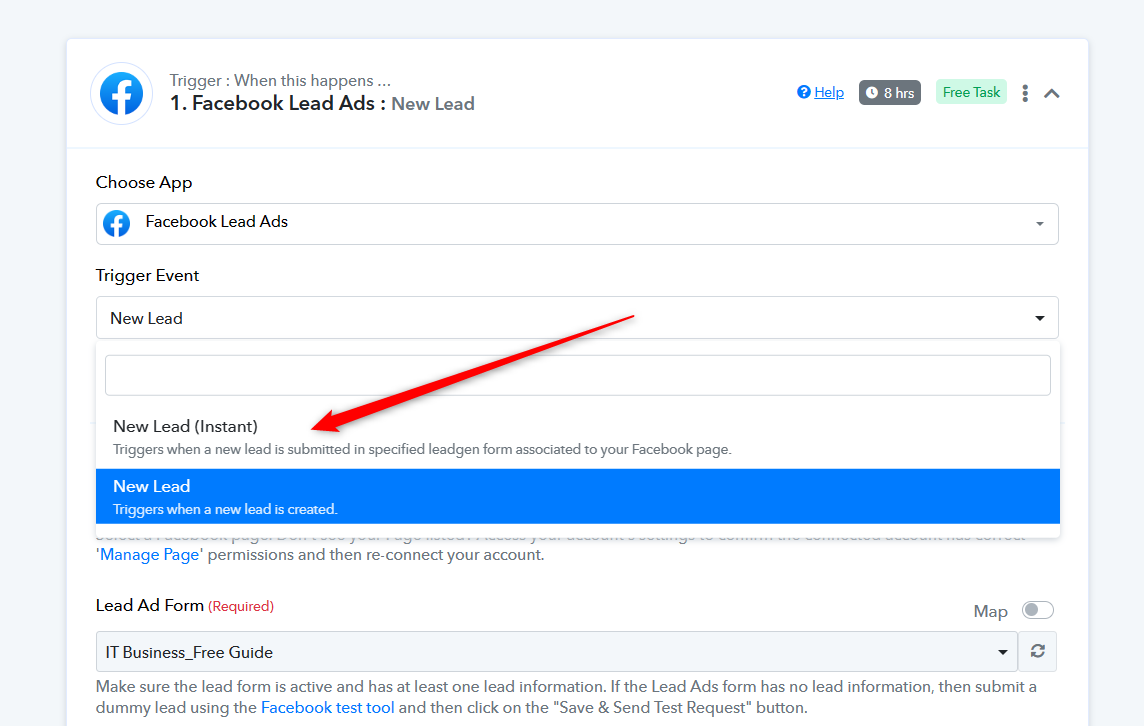The height and width of the screenshot is (726, 1144).
Task: Click the Lead Ad Form label
Action: click(x=150, y=605)
